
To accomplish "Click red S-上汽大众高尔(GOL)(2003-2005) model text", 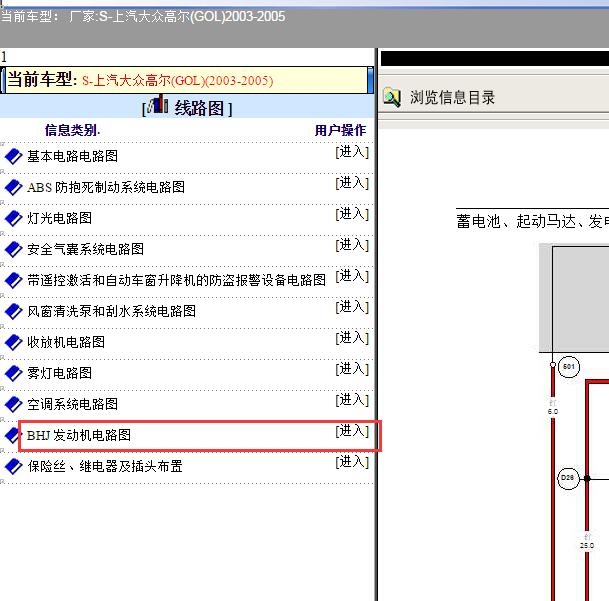I will [x=177, y=81].
